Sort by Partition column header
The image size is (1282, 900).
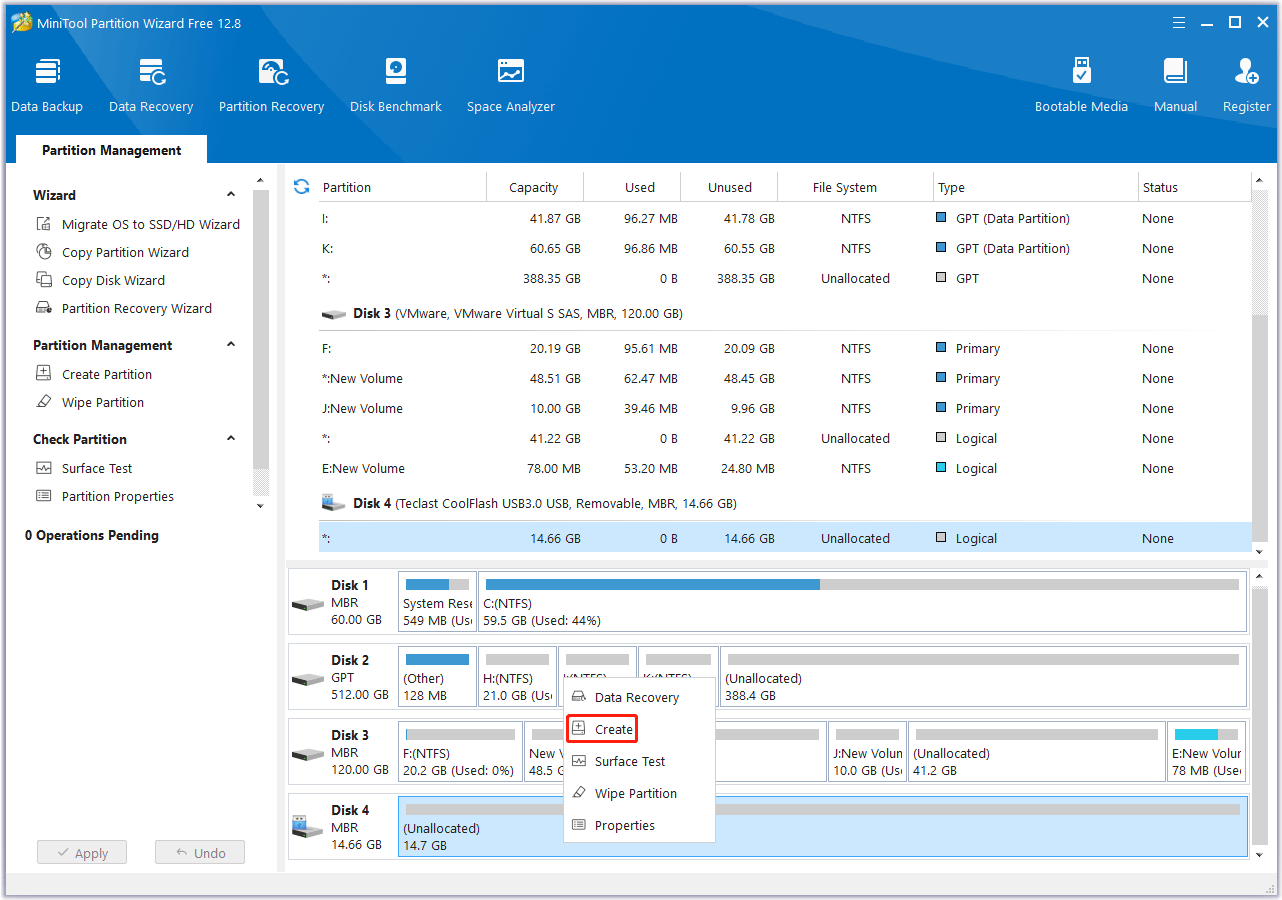(400, 187)
